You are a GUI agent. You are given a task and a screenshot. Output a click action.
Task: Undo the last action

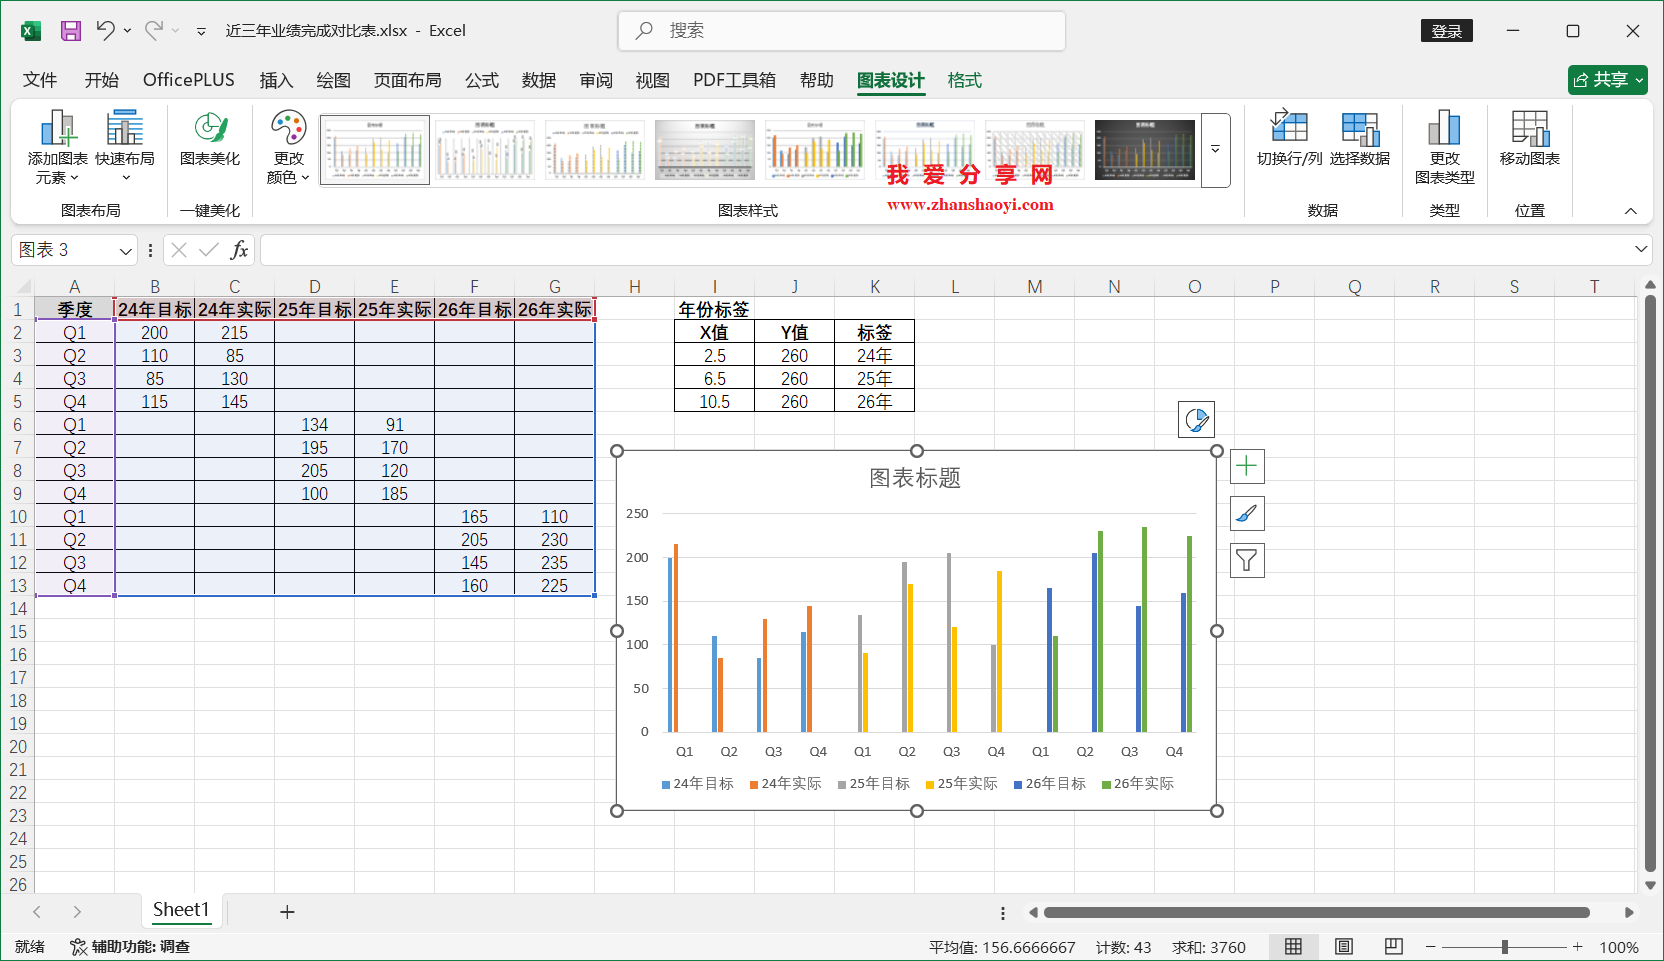105,31
